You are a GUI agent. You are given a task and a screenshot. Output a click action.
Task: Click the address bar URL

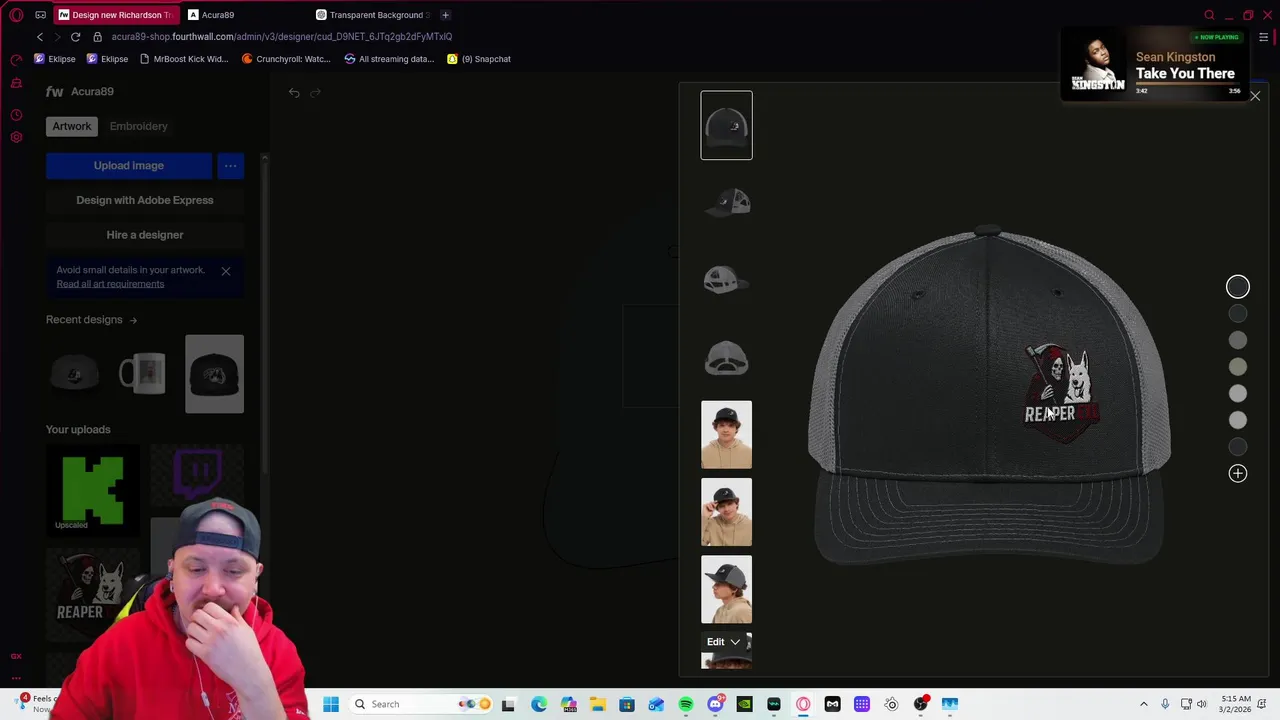pyautogui.click(x=282, y=37)
